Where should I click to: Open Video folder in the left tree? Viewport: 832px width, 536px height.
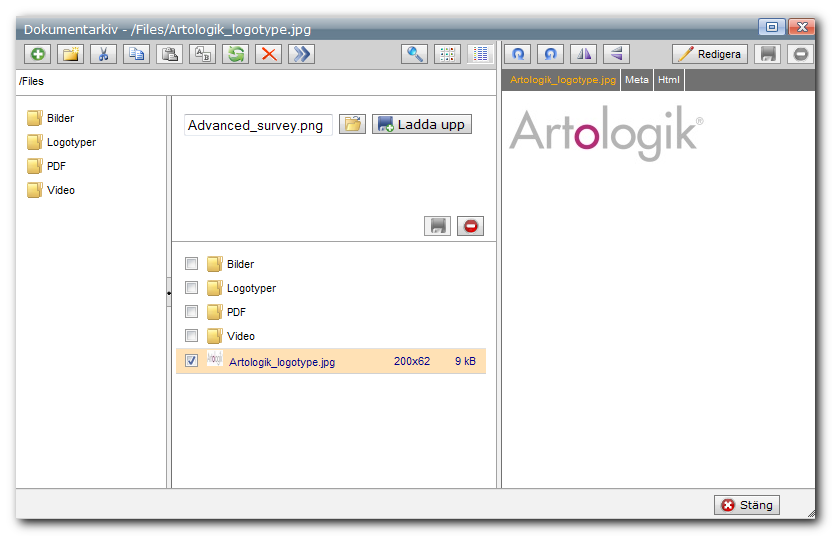tap(51, 189)
